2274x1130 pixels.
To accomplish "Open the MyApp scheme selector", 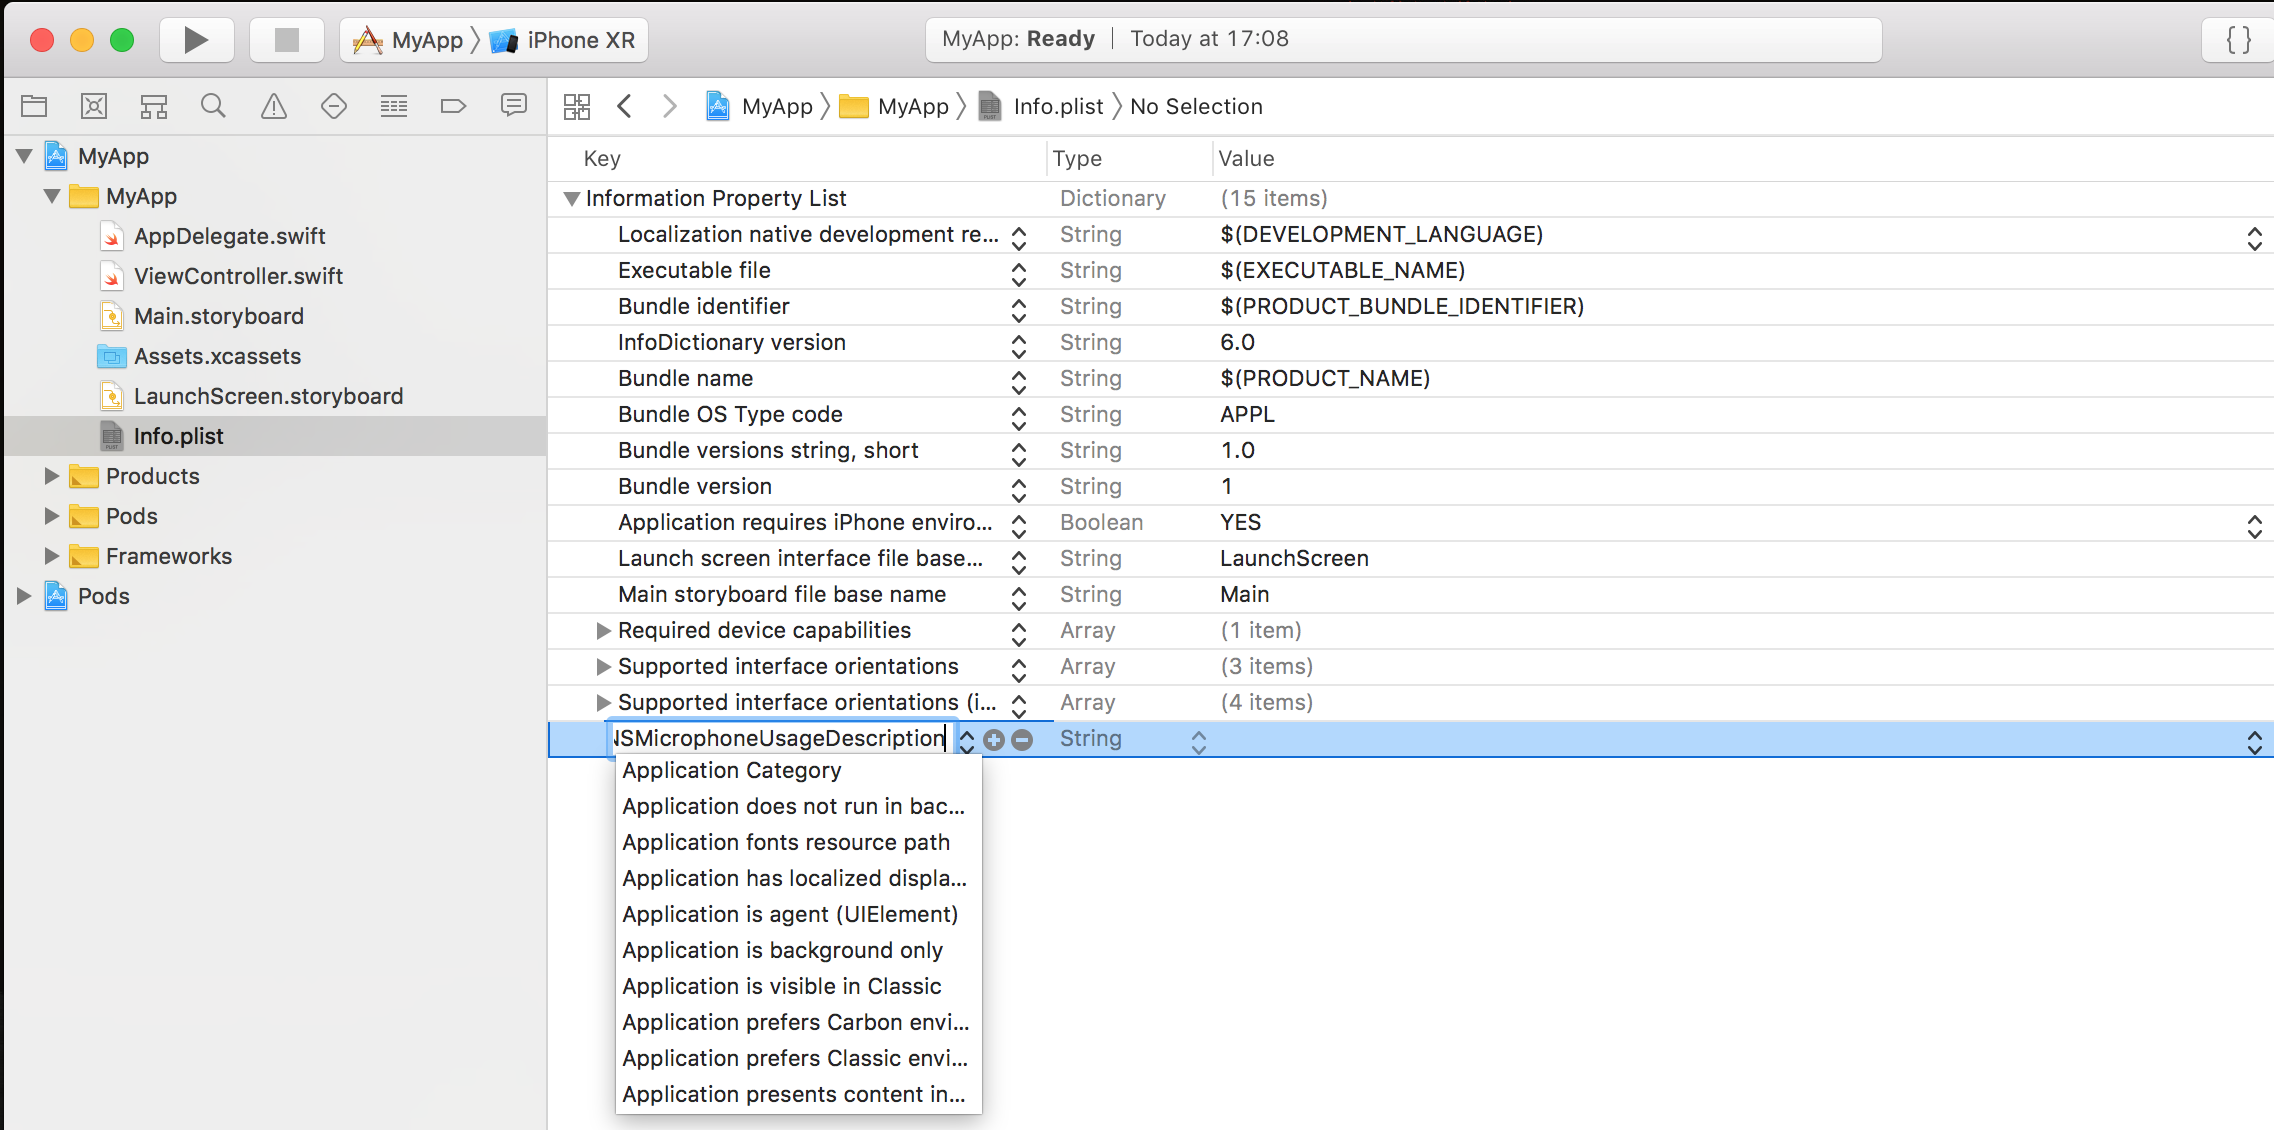I will [409, 40].
